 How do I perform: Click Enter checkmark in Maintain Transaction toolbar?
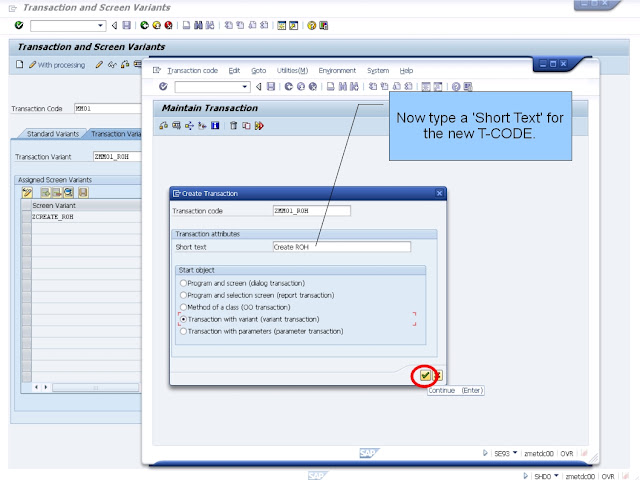[163, 86]
